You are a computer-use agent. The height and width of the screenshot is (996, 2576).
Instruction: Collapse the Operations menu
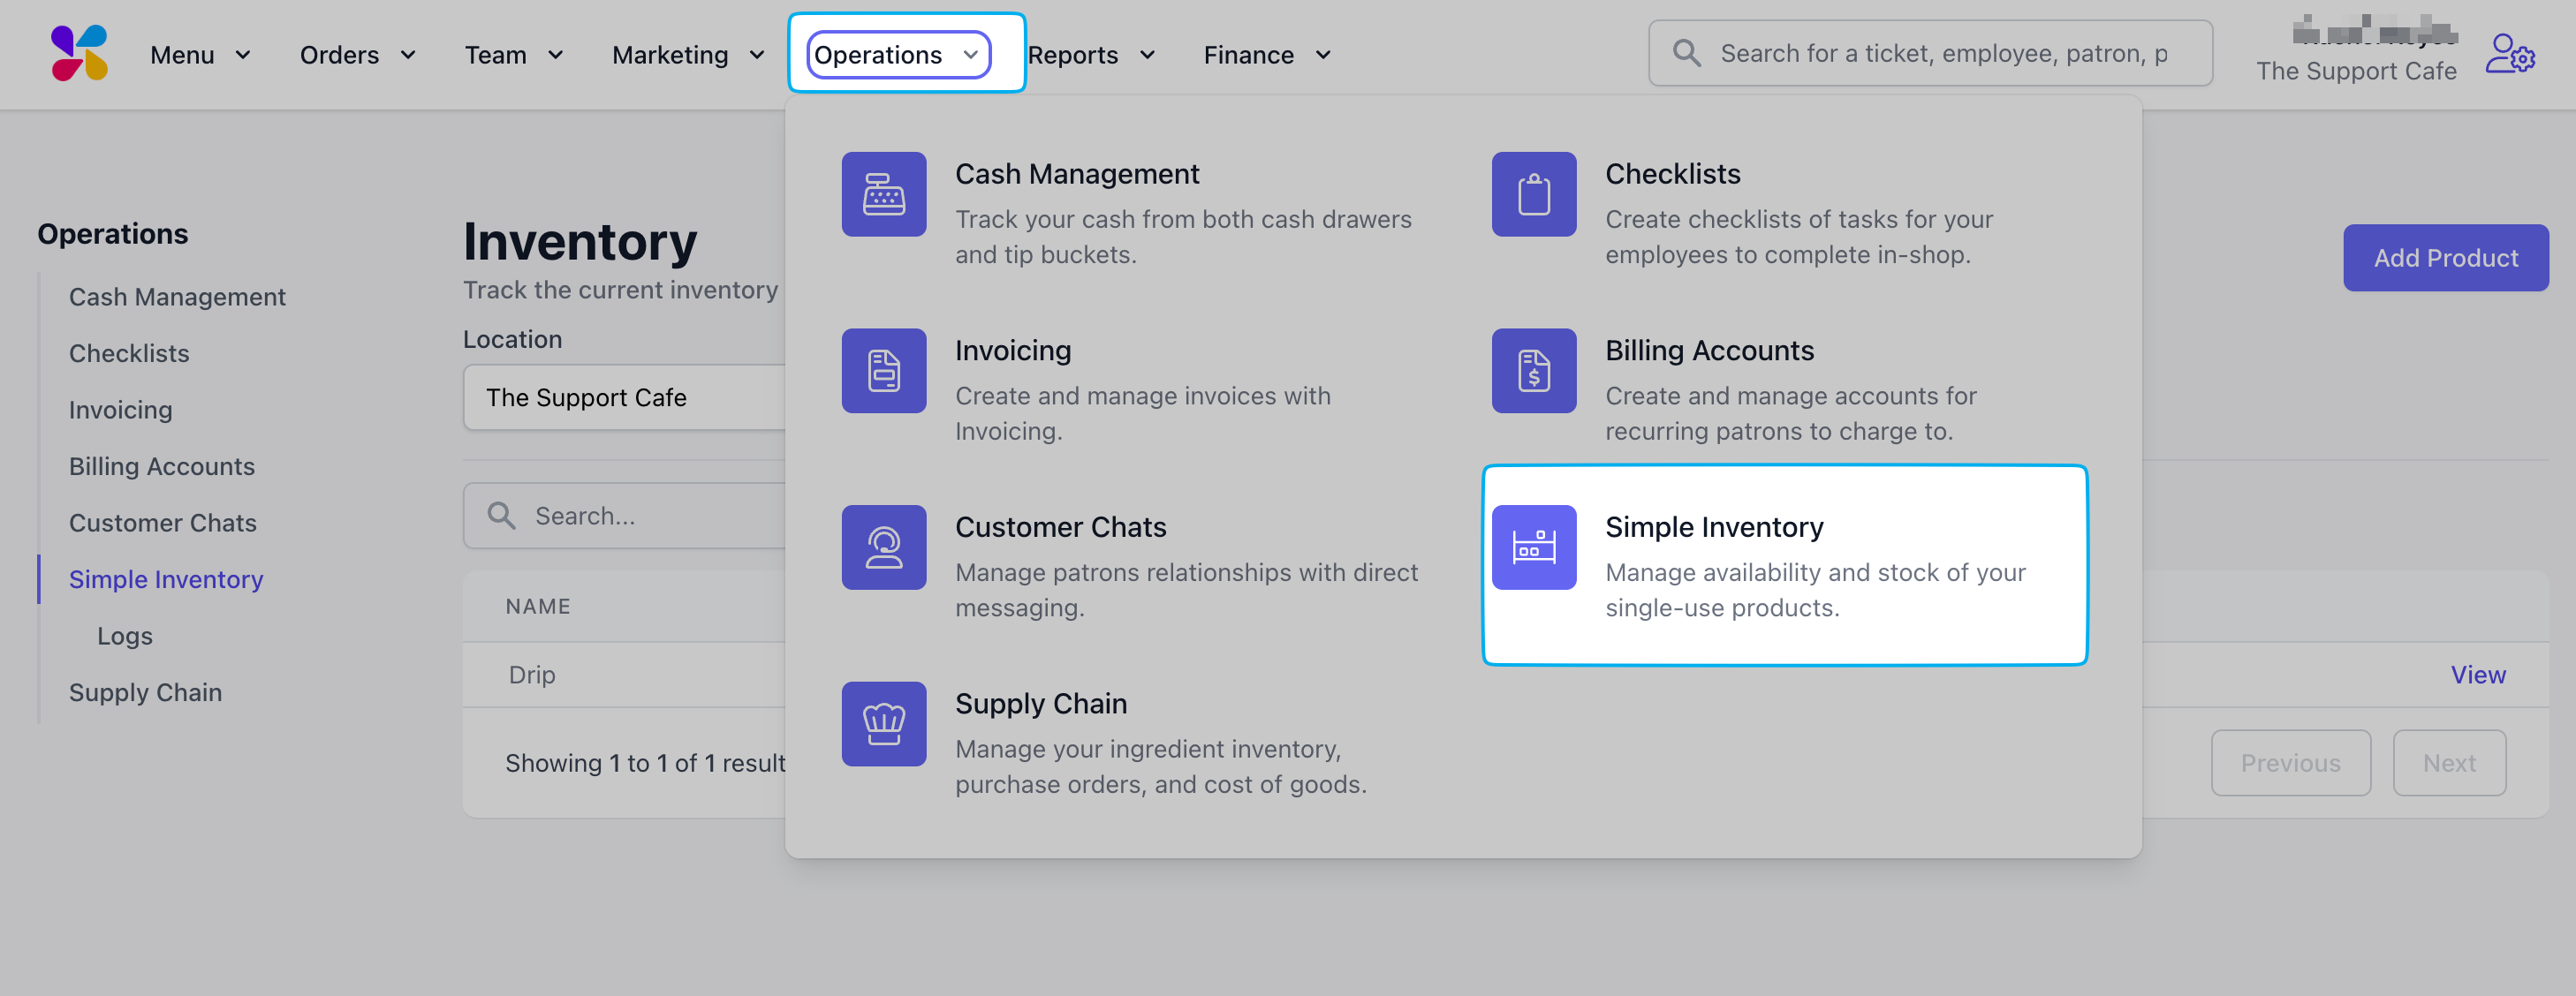tap(897, 55)
